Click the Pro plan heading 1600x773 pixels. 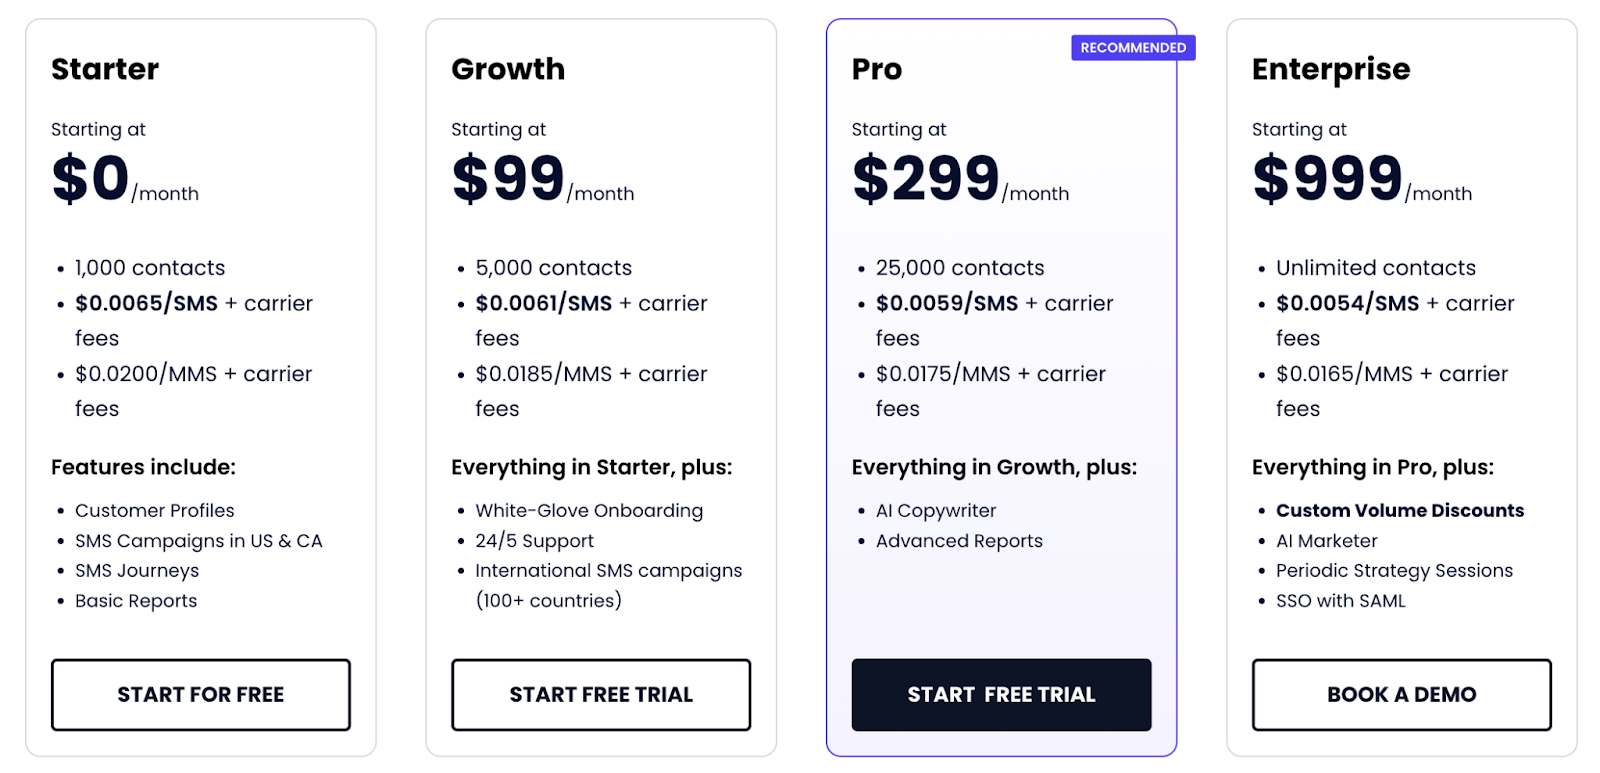click(x=877, y=69)
